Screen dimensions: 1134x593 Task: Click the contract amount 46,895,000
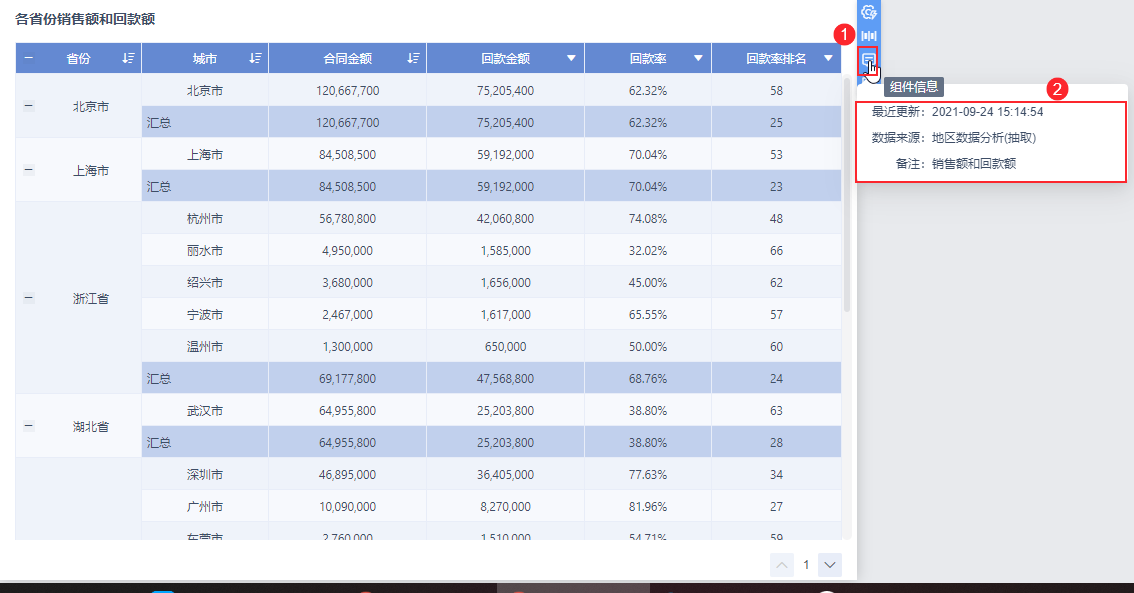click(x=347, y=474)
